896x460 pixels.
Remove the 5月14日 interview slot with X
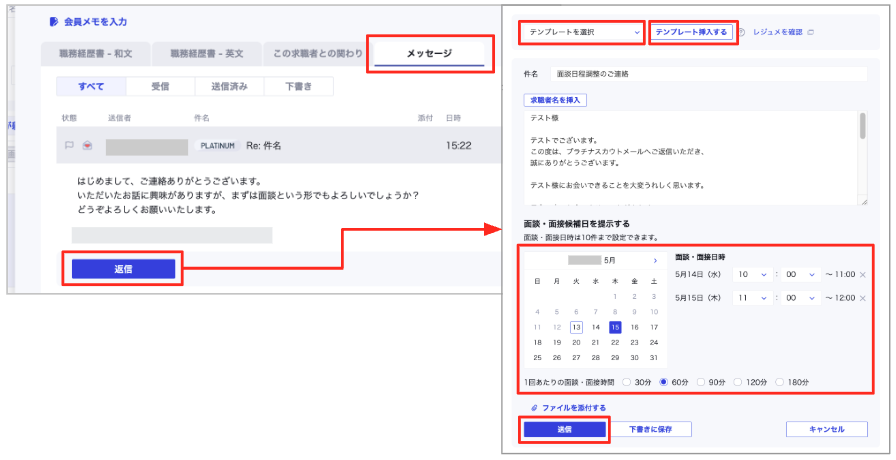click(x=863, y=274)
